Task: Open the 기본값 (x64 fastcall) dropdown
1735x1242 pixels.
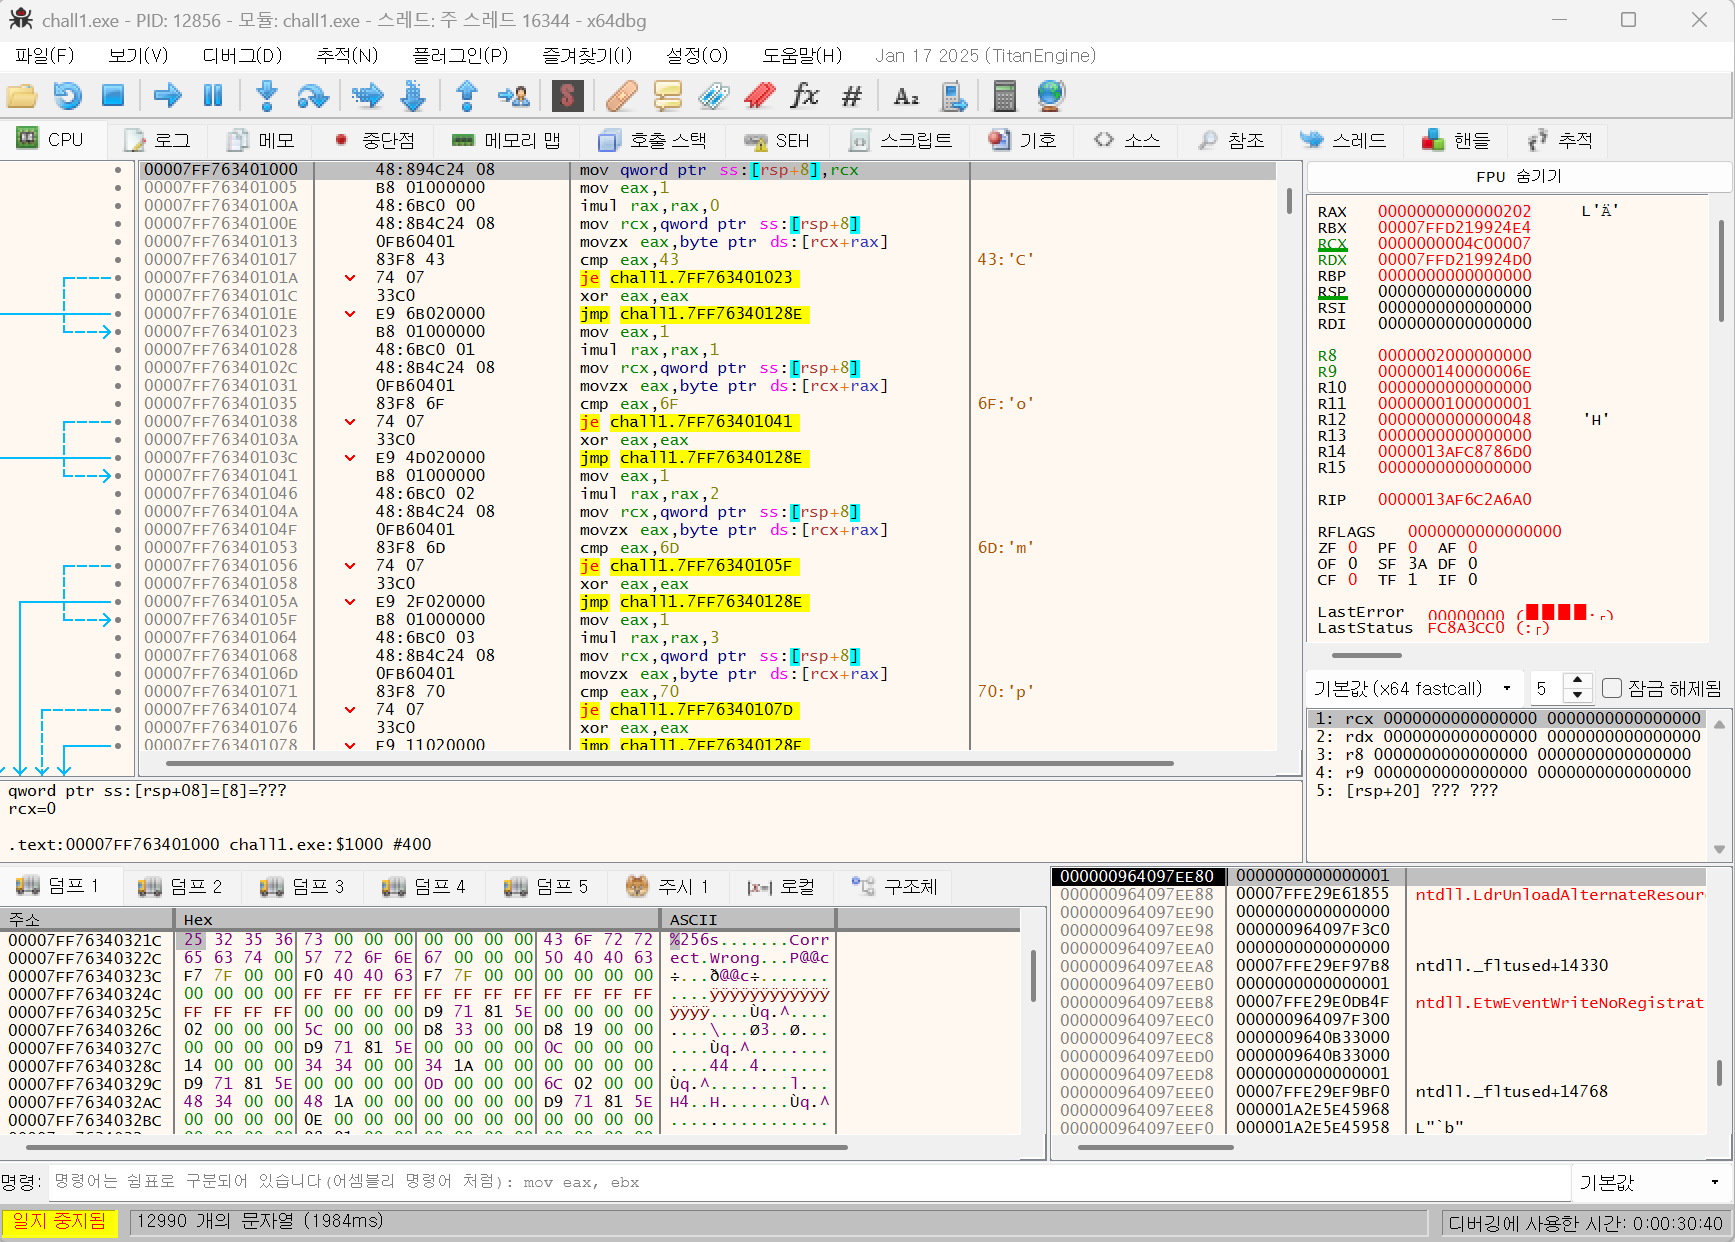Action: point(1412,688)
